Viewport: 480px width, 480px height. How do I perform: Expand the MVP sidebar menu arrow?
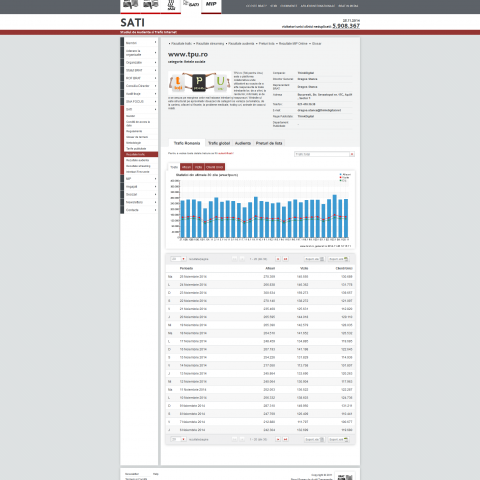tap(155, 179)
